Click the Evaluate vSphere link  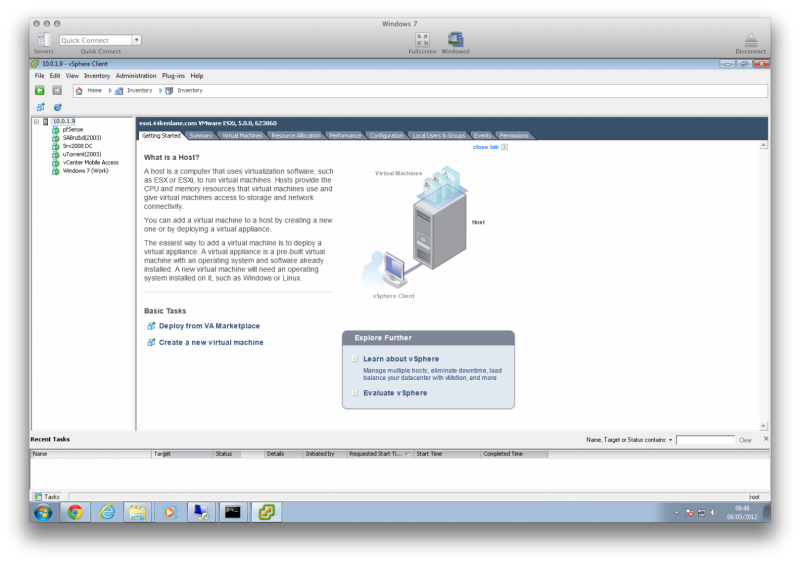point(395,393)
